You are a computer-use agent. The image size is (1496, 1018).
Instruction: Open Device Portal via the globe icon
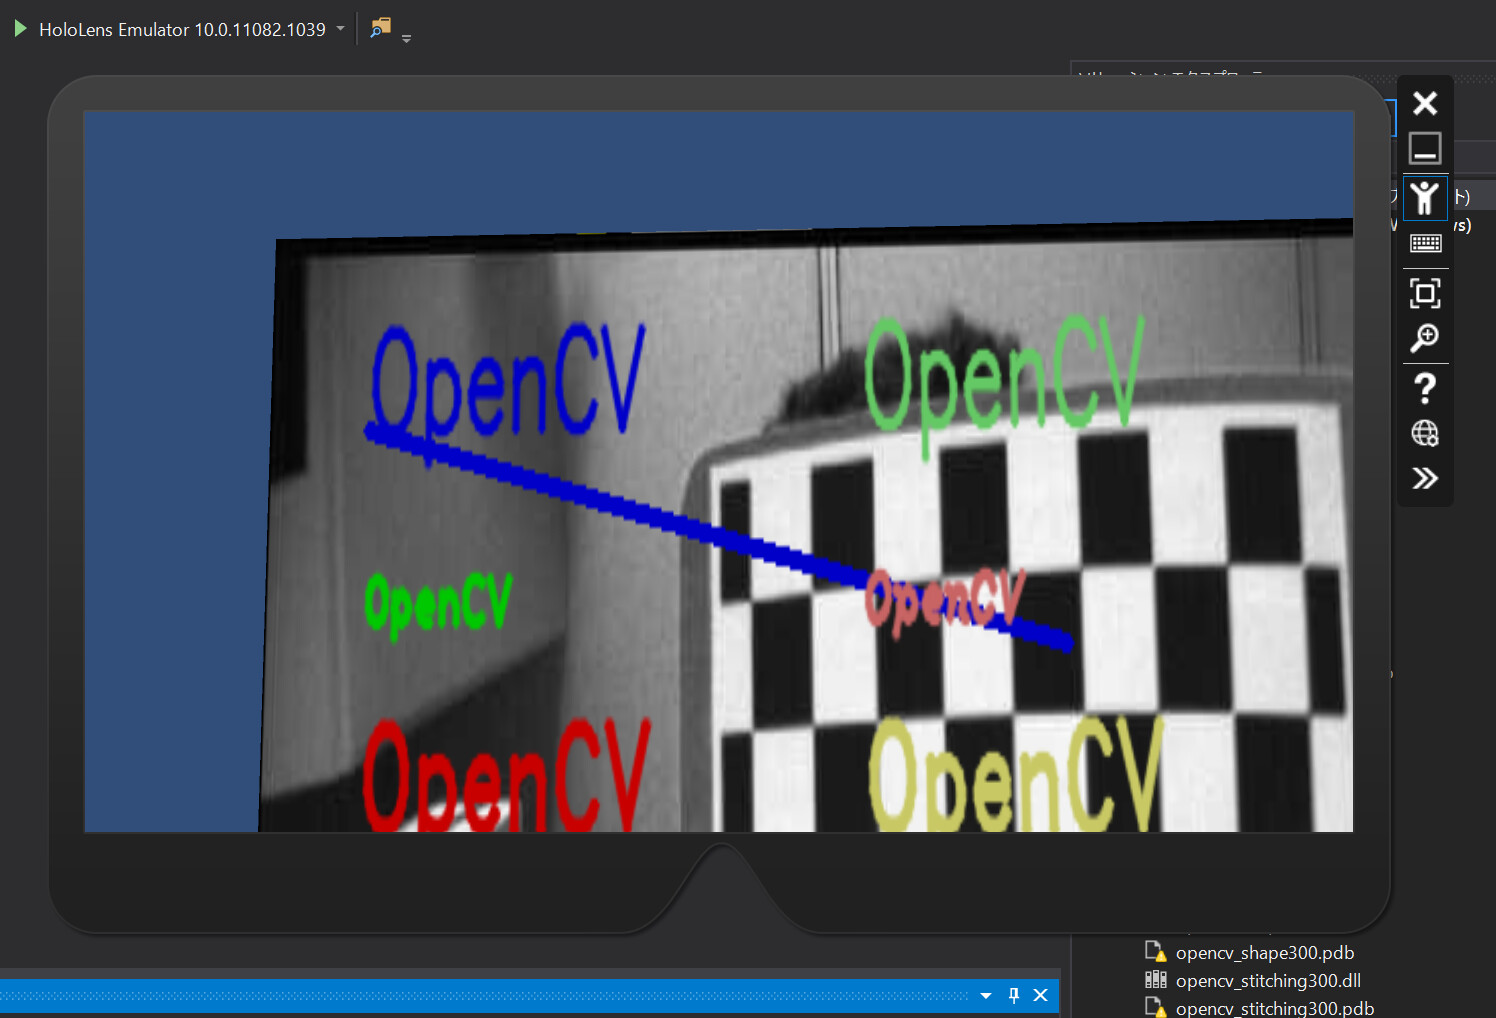(x=1424, y=433)
